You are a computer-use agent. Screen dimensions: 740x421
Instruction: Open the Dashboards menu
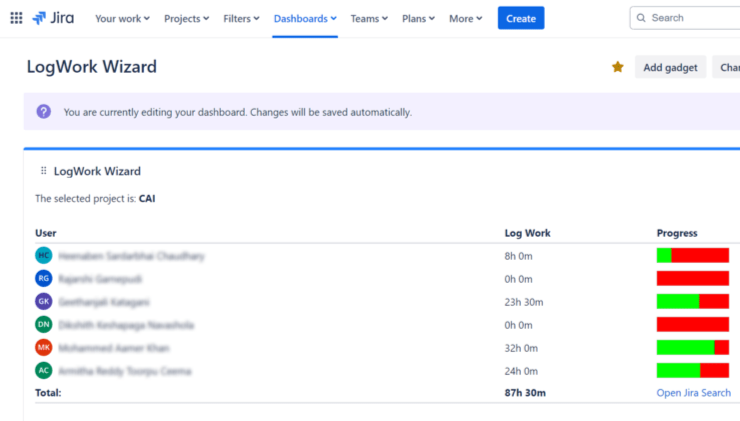[305, 18]
